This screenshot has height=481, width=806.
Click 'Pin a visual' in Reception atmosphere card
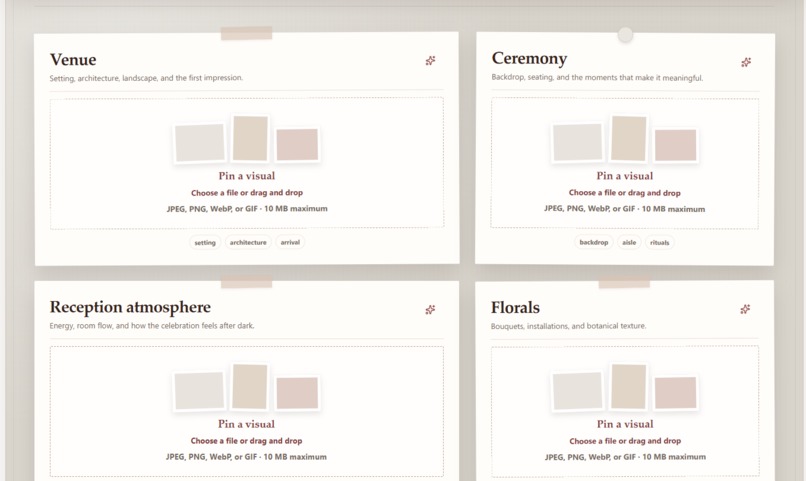246,424
